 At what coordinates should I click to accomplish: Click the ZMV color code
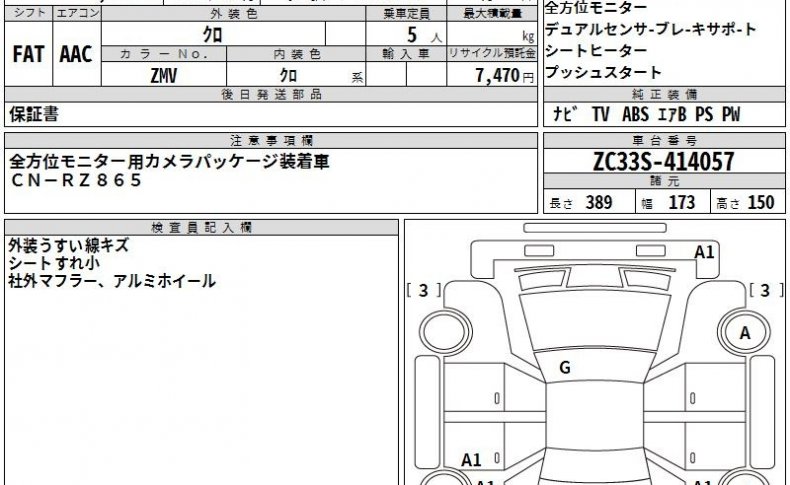tap(164, 76)
